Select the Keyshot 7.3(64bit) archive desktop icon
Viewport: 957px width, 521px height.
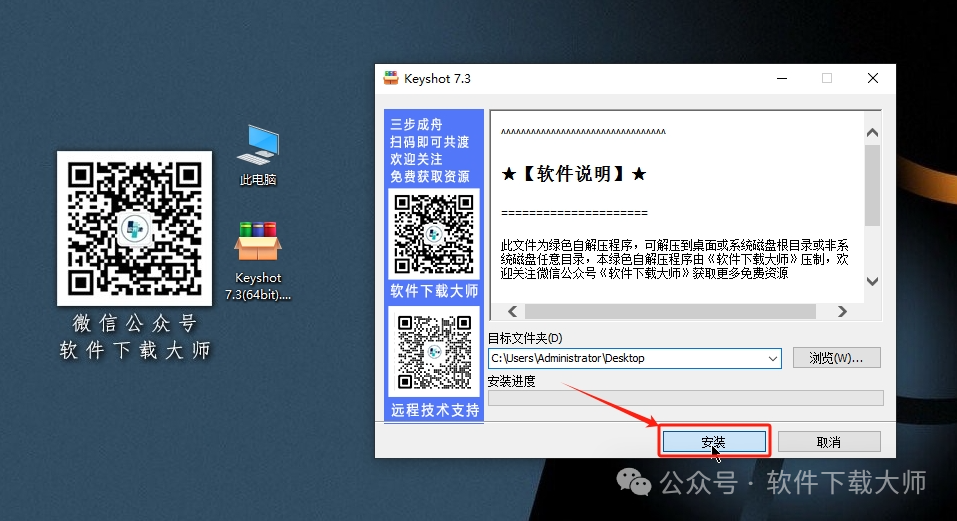(258, 261)
